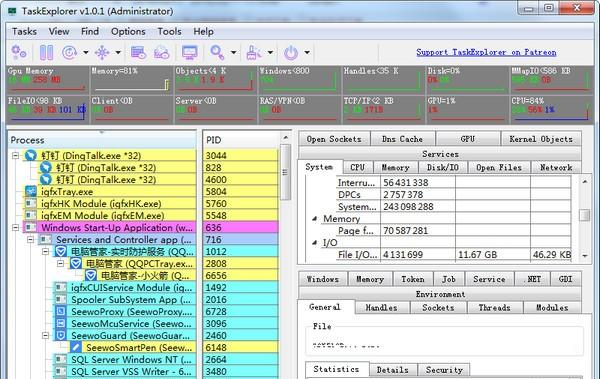Image resolution: width=600 pixels, height=379 pixels.
Task: Collapse the Services and Controller app node
Action: [x=31, y=240]
